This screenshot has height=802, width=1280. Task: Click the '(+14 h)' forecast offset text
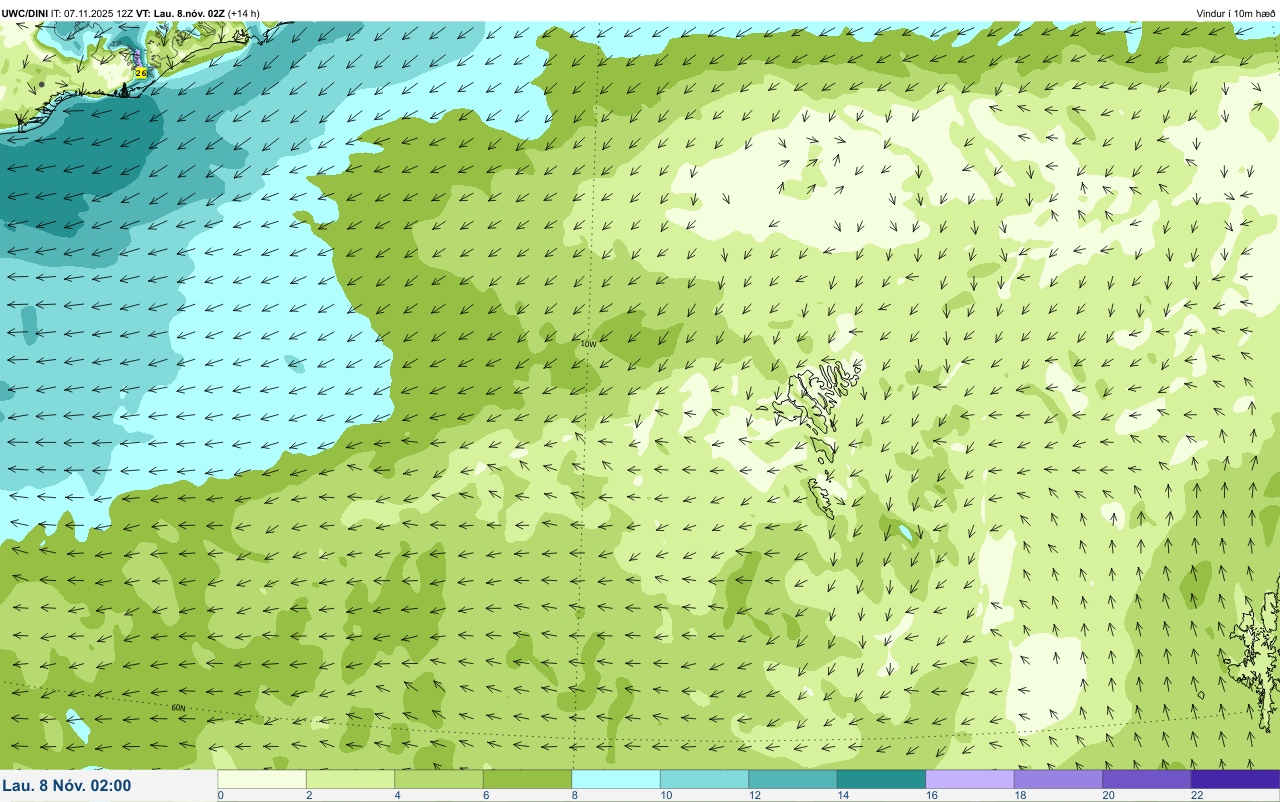(244, 13)
